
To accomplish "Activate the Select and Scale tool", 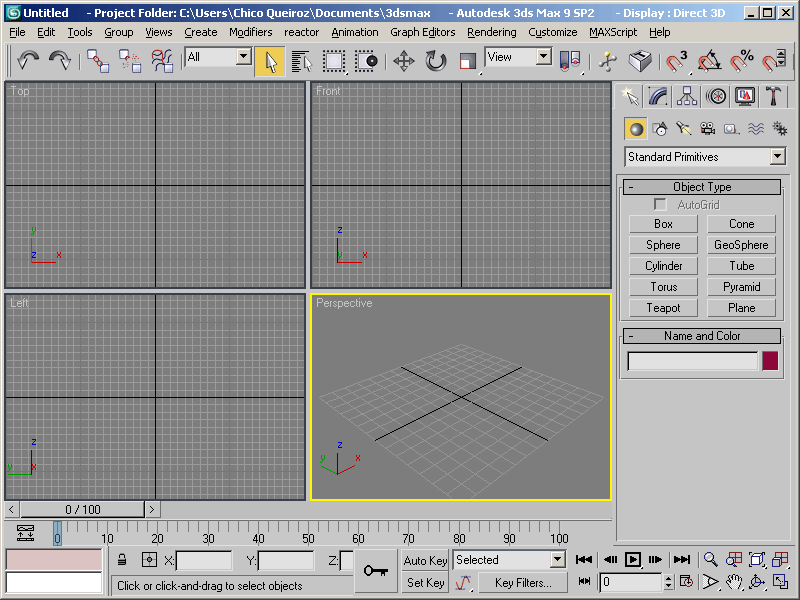I will point(468,62).
